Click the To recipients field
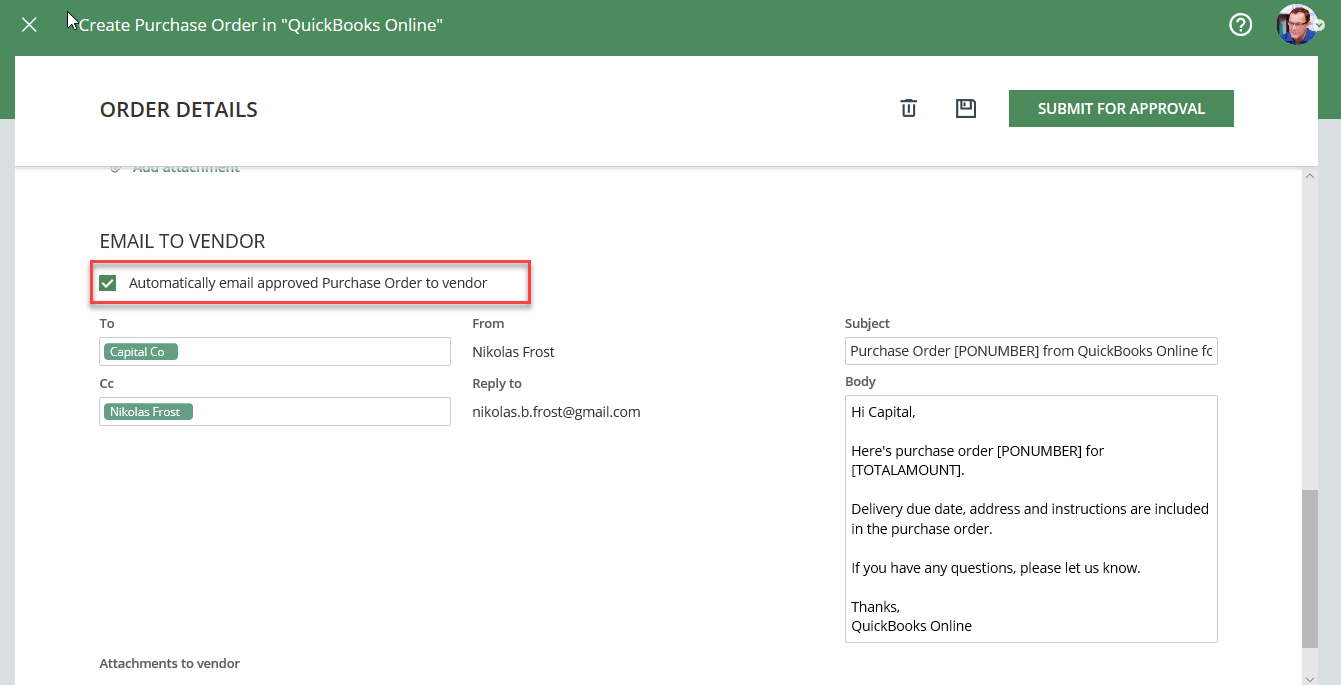The image size is (1341, 685). pos(275,352)
